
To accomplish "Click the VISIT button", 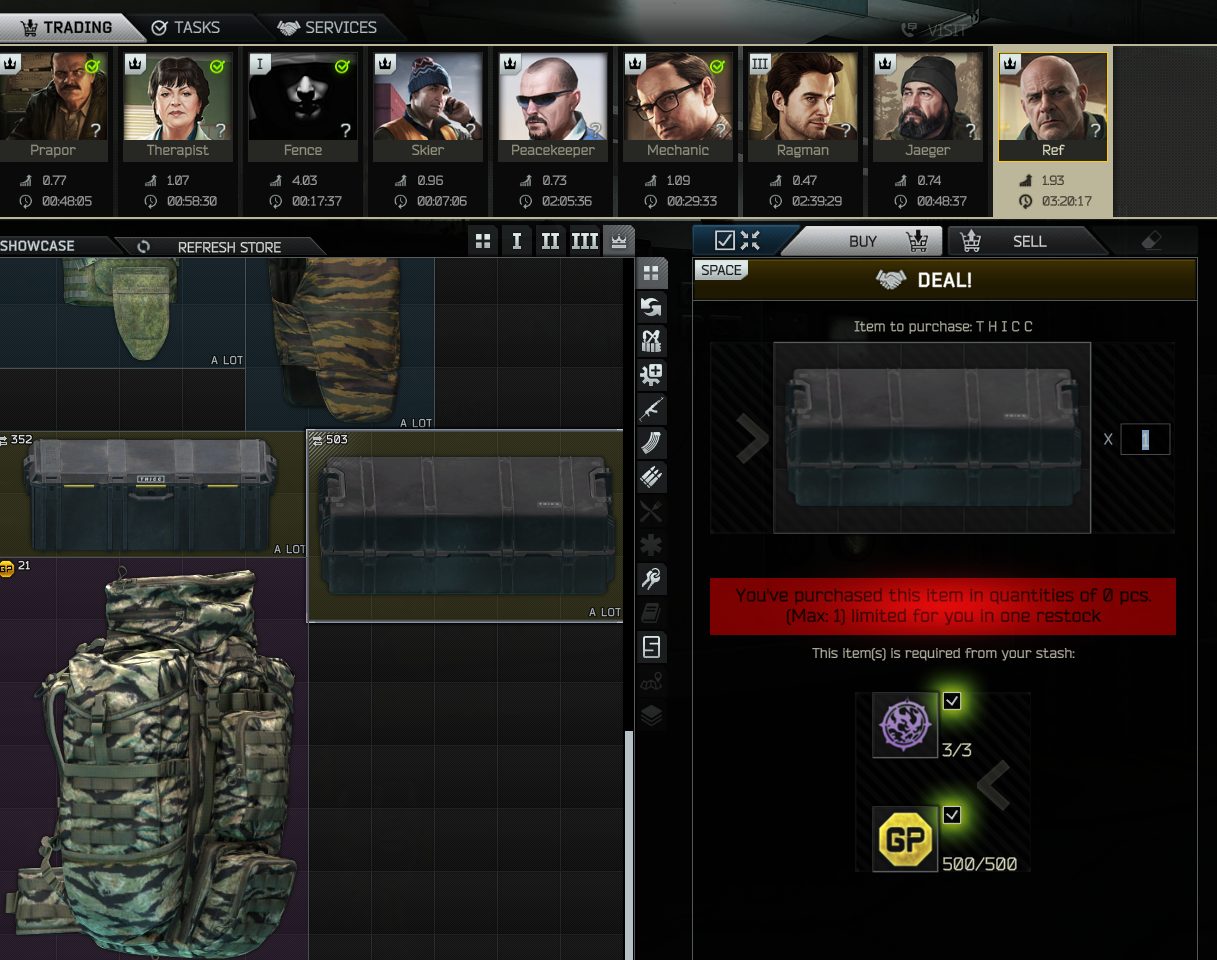I will (933, 29).
